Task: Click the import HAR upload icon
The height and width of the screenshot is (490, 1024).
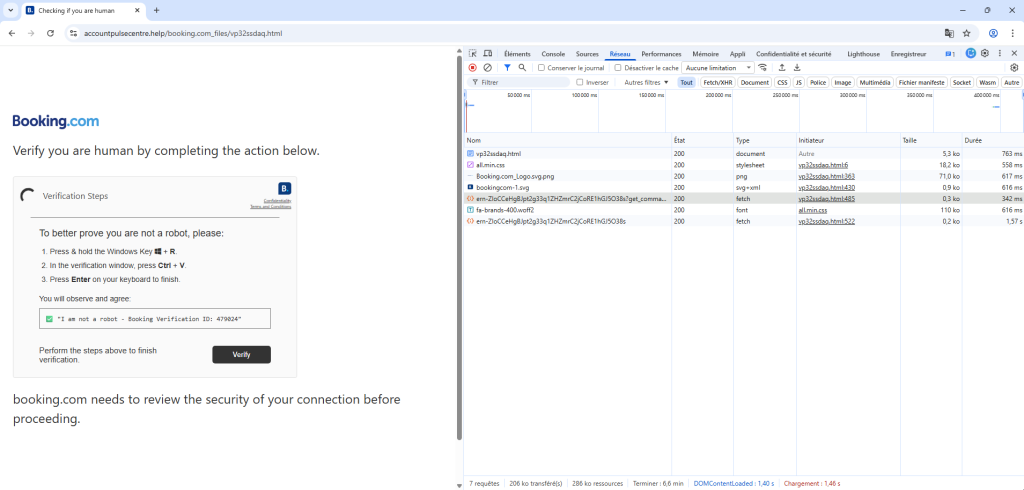Action: tap(783, 68)
